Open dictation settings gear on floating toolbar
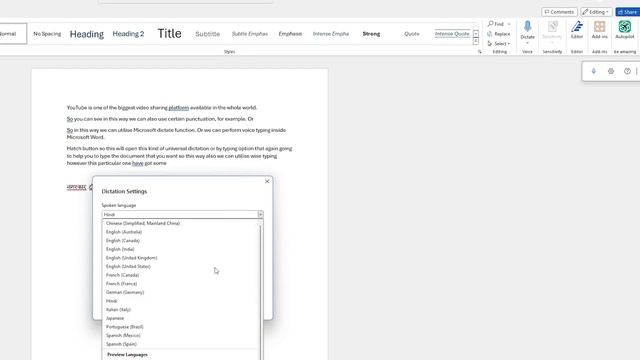The height and width of the screenshot is (360, 640). [611, 71]
